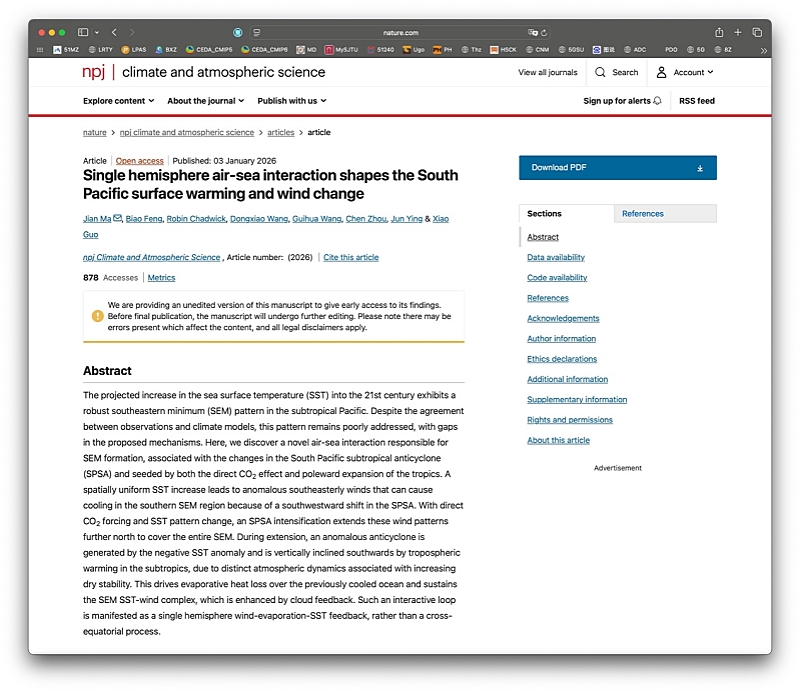The image size is (800, 692).
Task: Click the reload page icon
Action: tap(543, 32)
